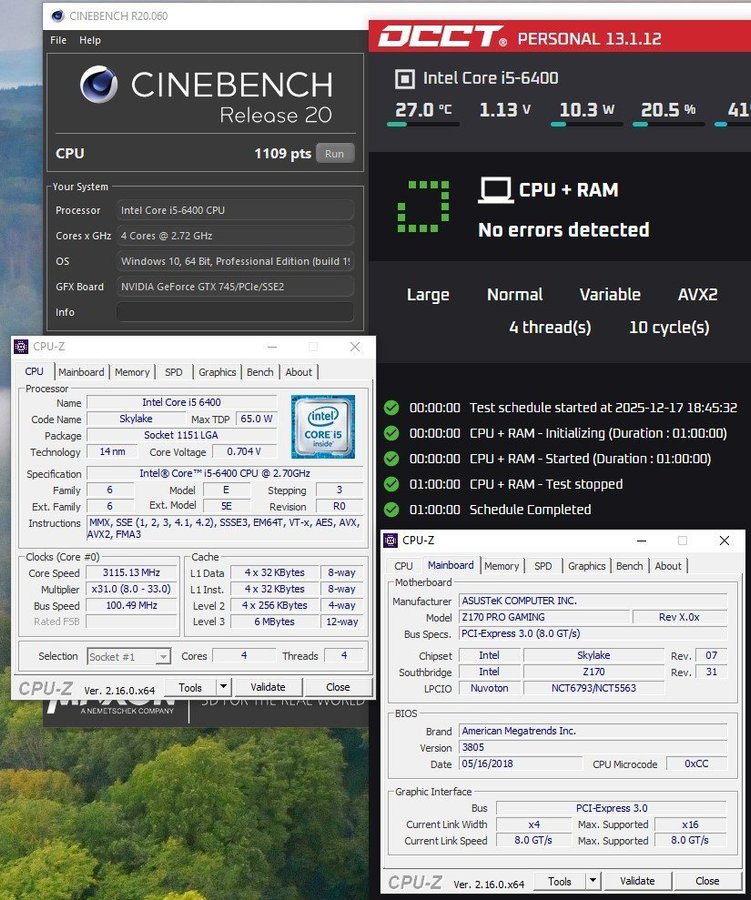Click the CPU chip icon beside Intel Core i5-6400
Viewport: 751px width, 900px height.
coord(405,78)
